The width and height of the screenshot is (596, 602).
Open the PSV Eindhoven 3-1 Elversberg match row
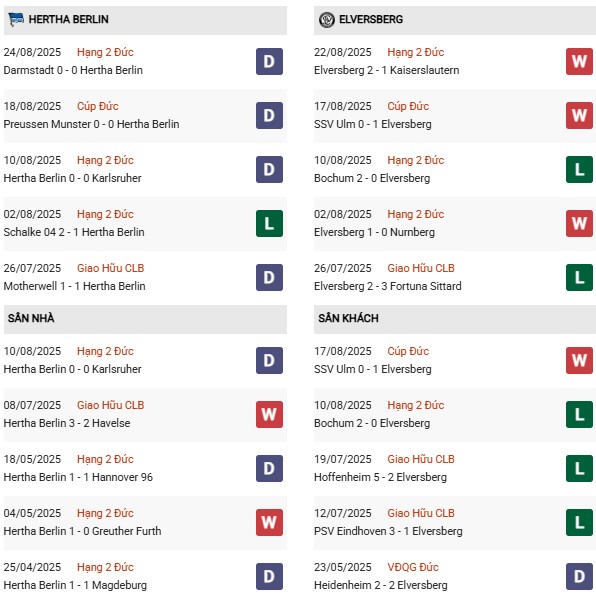tap(455, 522)
